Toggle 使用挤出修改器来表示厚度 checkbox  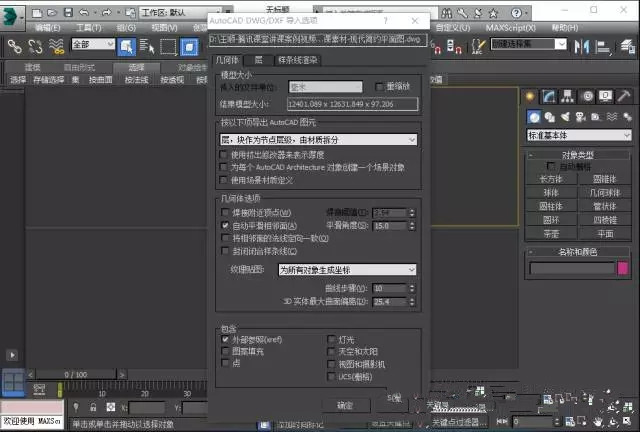click(223, 155)
